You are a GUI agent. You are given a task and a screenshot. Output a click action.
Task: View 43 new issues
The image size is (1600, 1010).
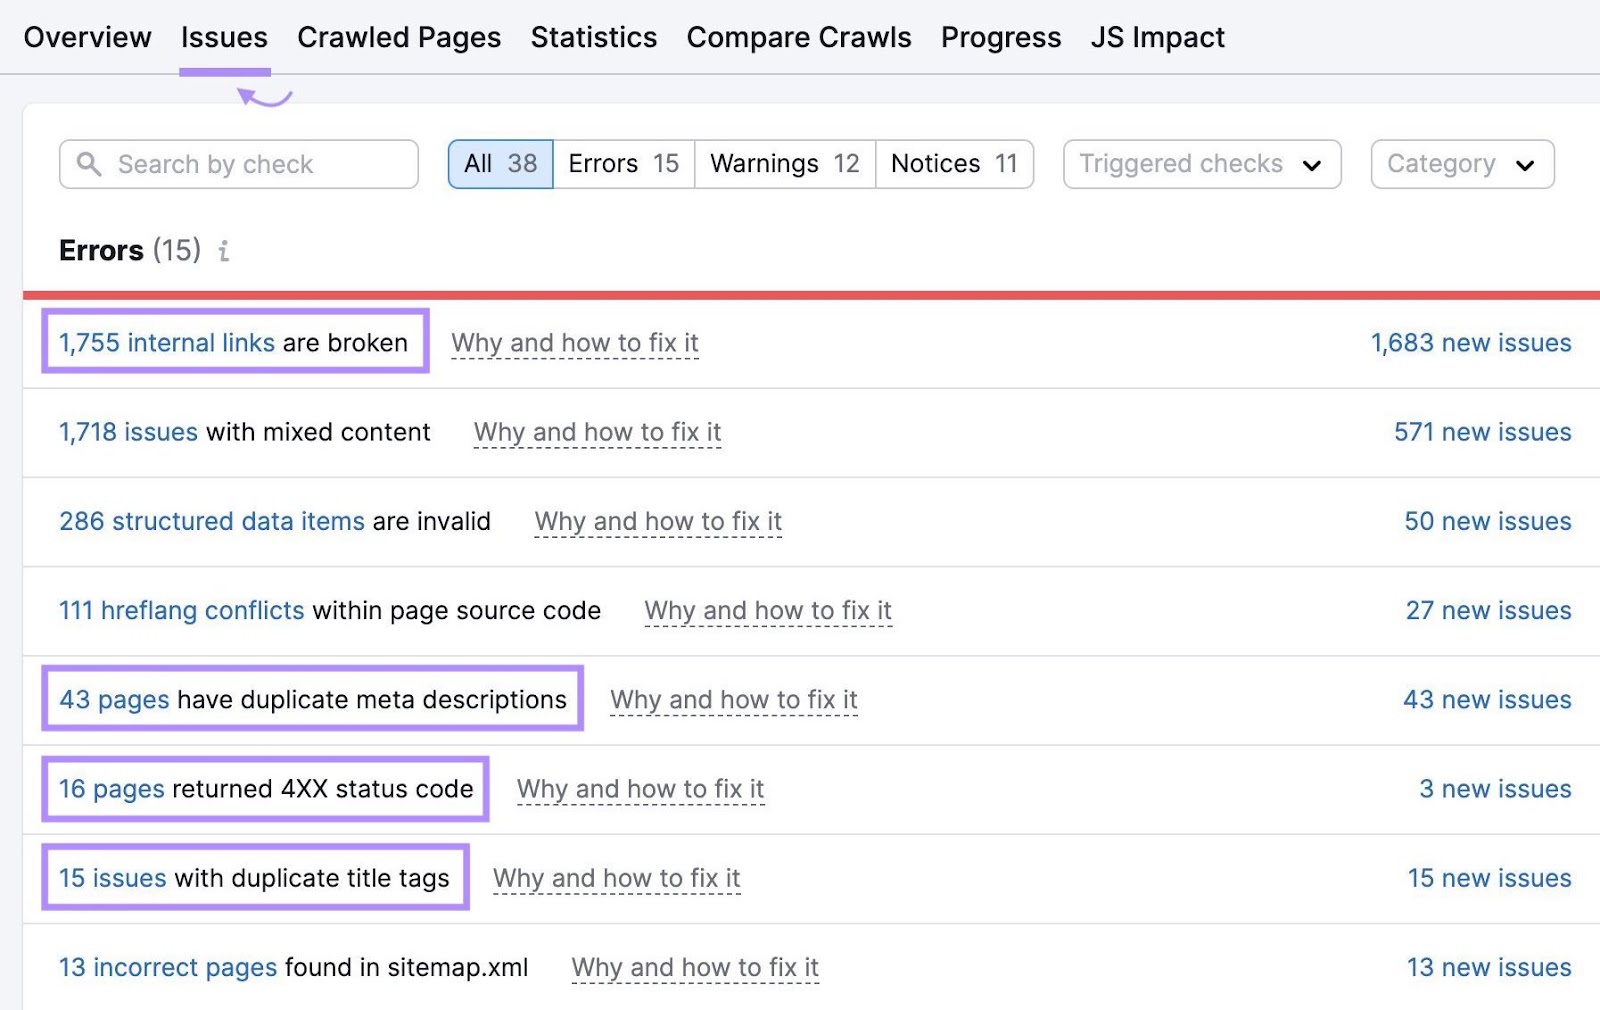(x=1487, y=699)
